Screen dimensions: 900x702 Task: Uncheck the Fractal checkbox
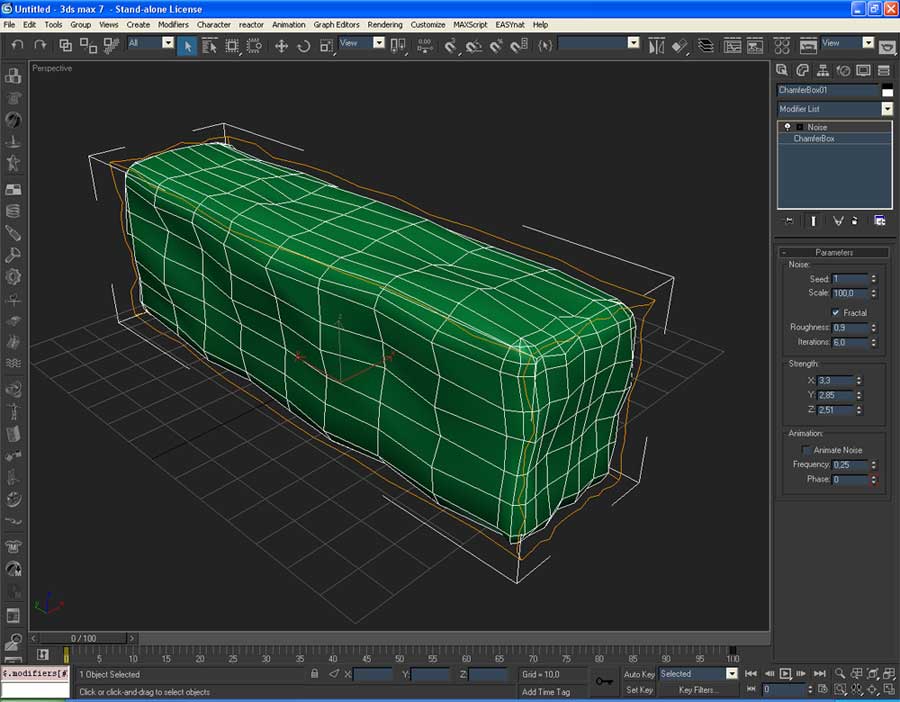point(836,312)
